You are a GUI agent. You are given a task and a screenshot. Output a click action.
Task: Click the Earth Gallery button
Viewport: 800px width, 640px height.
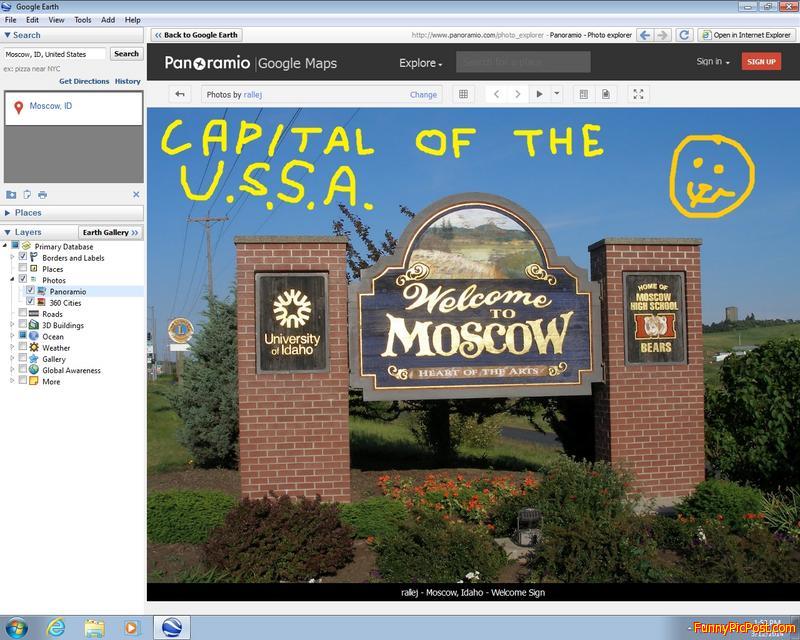pos(110,232)
